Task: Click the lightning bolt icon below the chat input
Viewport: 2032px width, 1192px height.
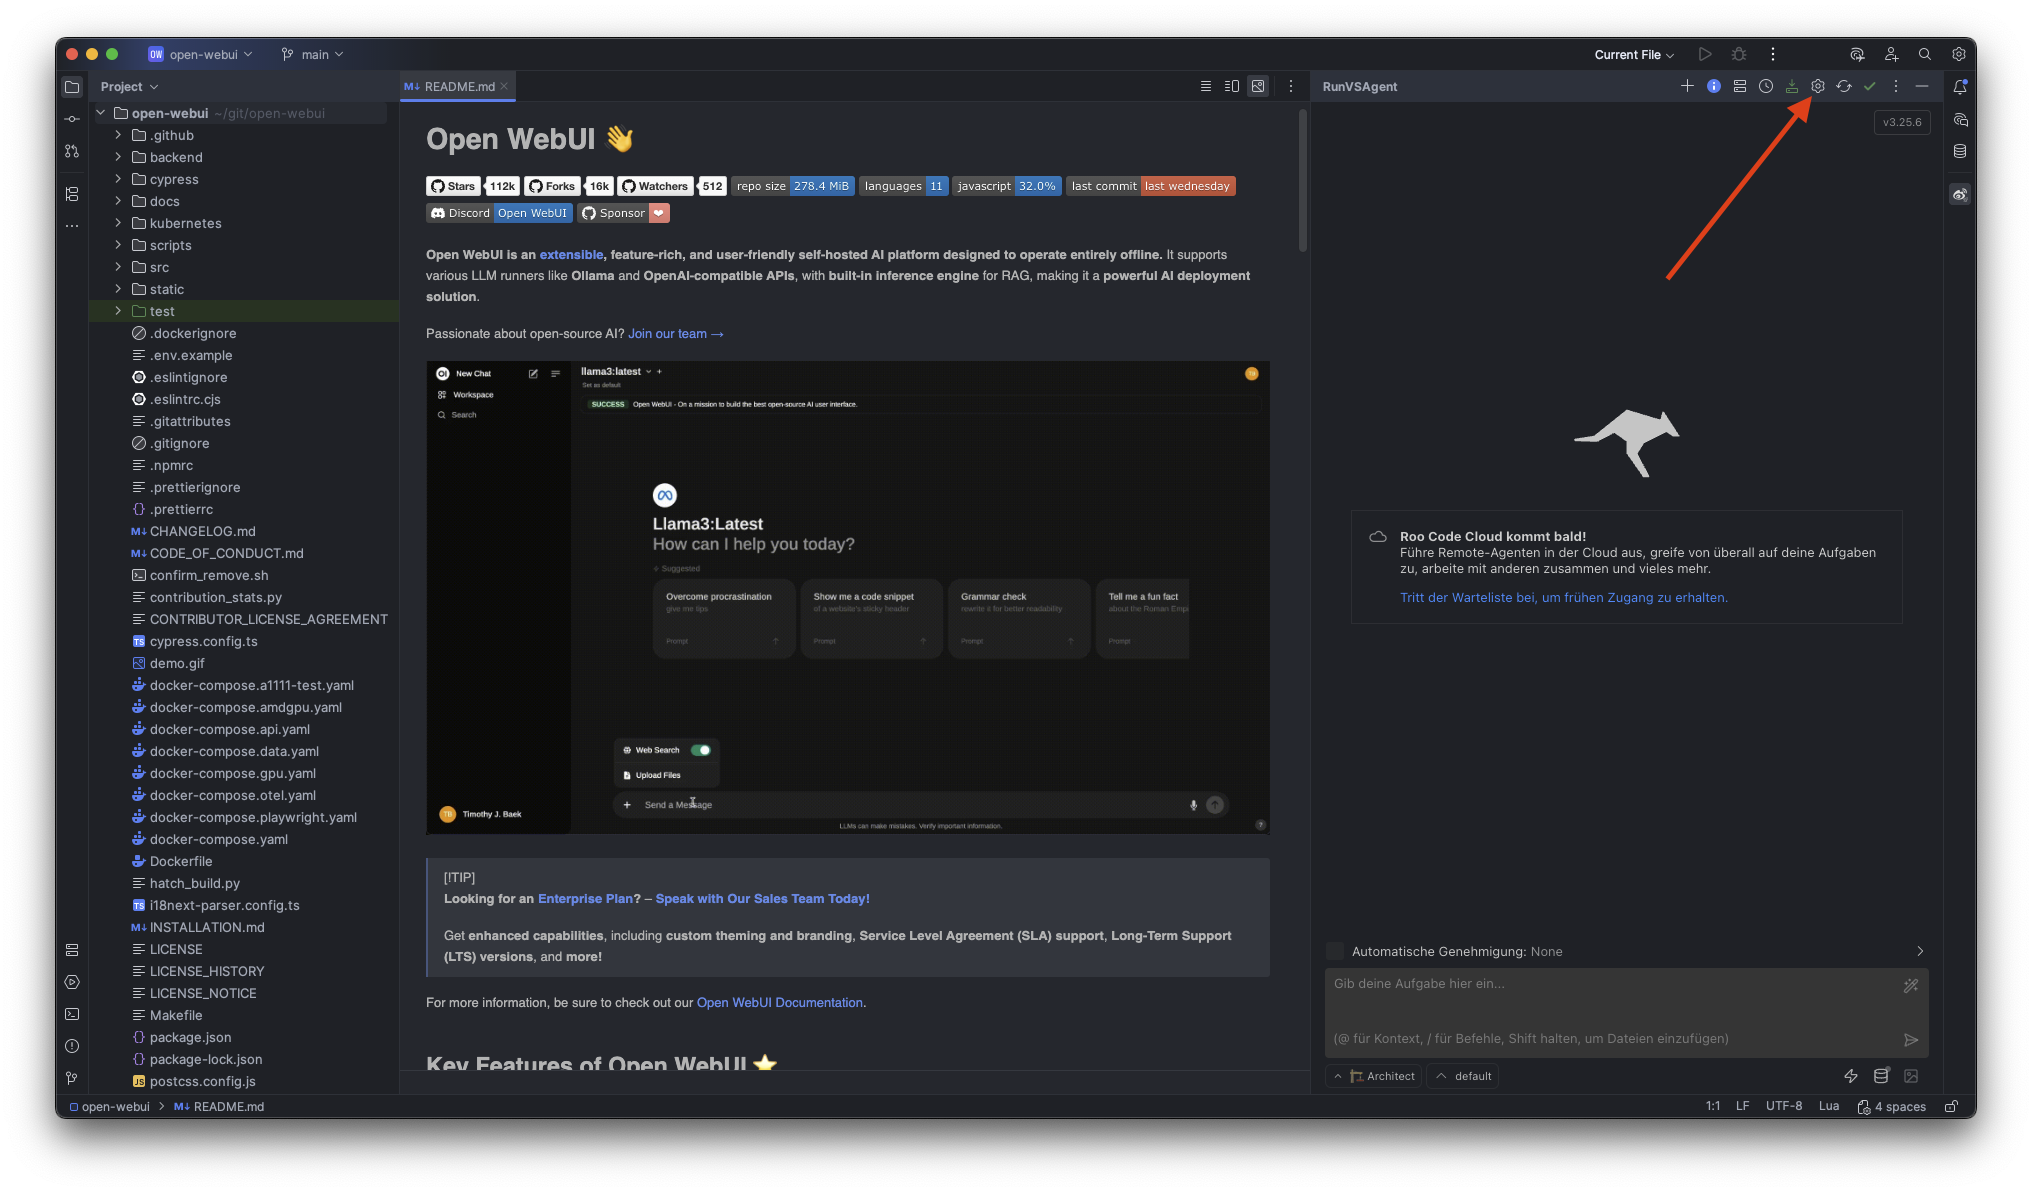Action: pos(1851,1076)
